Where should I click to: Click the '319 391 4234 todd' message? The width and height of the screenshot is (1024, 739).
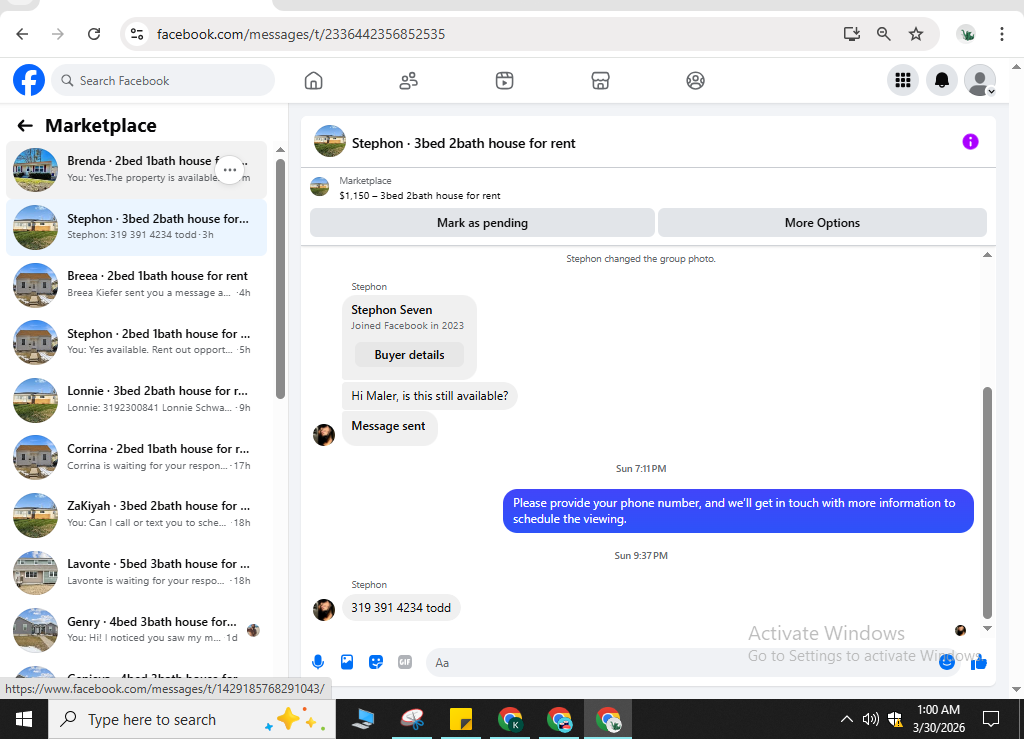[401, 608]
